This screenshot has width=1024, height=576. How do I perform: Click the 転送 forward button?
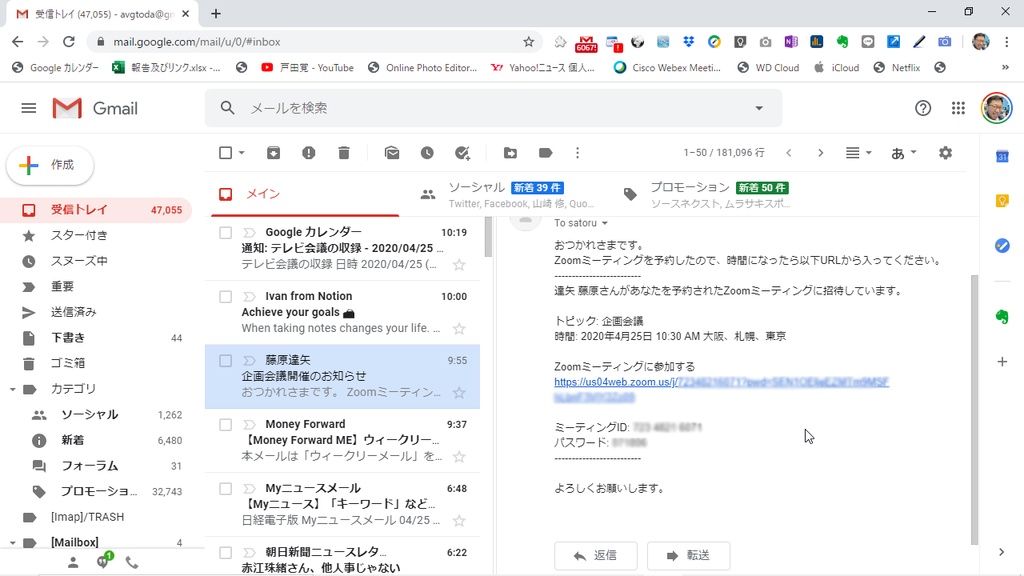[688, 555]
